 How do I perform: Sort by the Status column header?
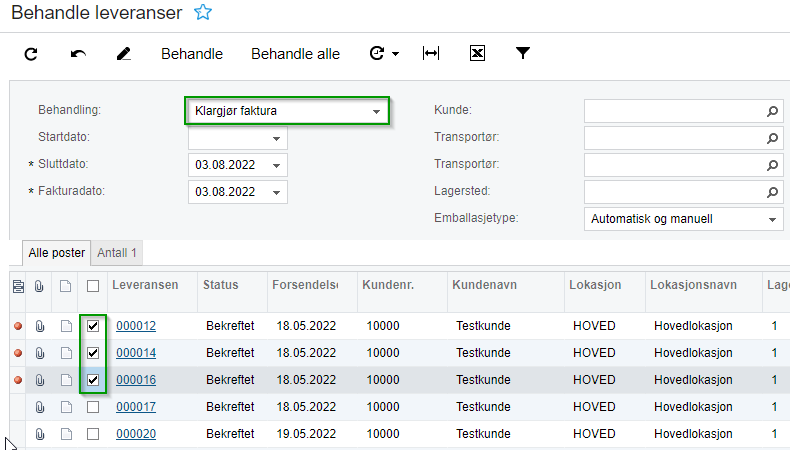[221, 285]
